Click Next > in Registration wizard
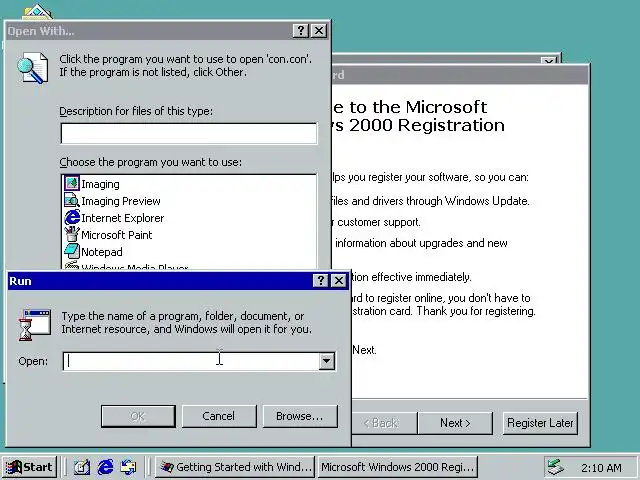Viewport: 640px width, 480px height. coord(455,423)
